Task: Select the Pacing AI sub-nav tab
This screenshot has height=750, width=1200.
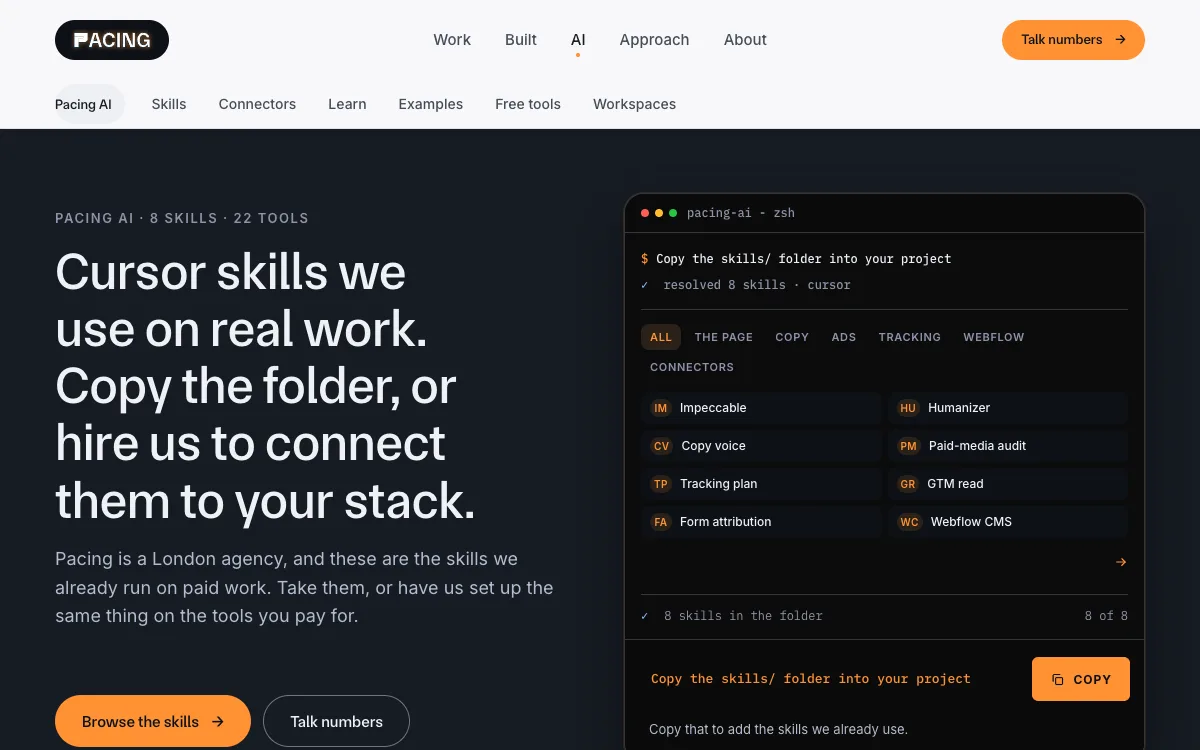Action: click(x=90, y=104)
